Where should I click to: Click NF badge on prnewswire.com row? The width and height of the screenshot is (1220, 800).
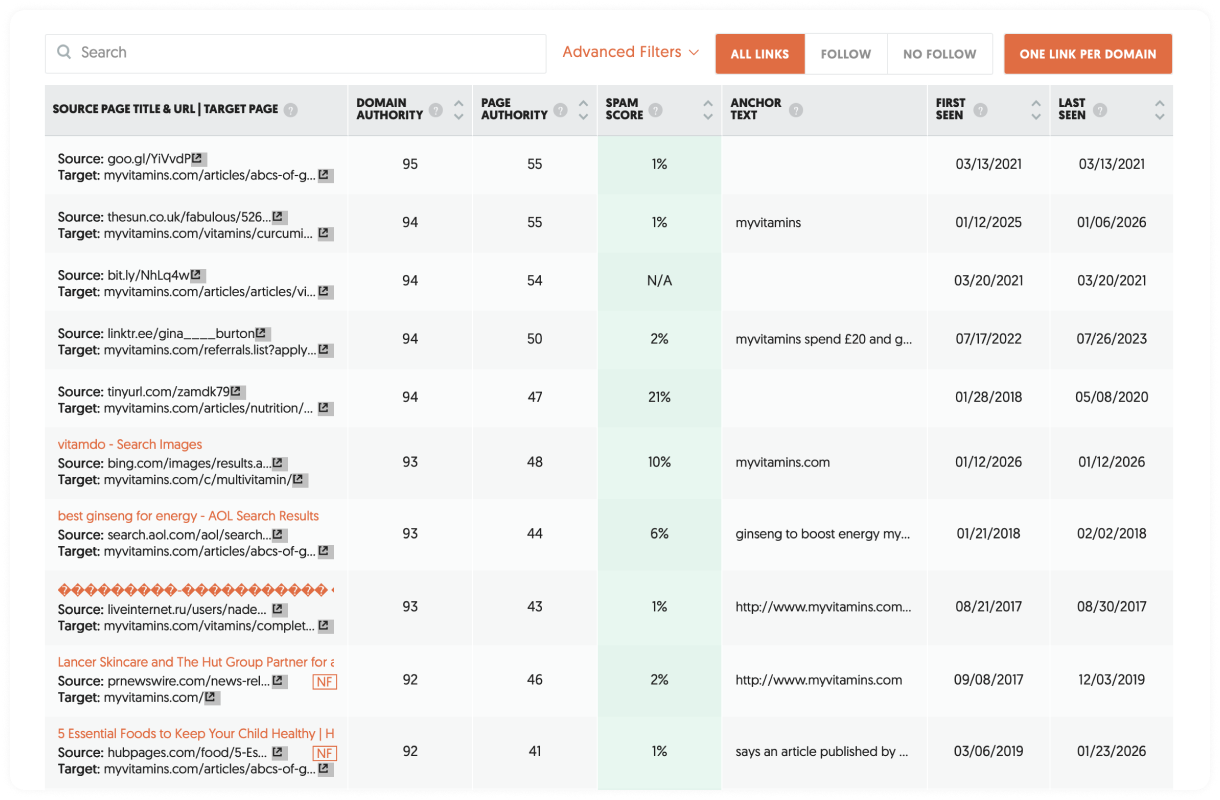pos(324,682)
